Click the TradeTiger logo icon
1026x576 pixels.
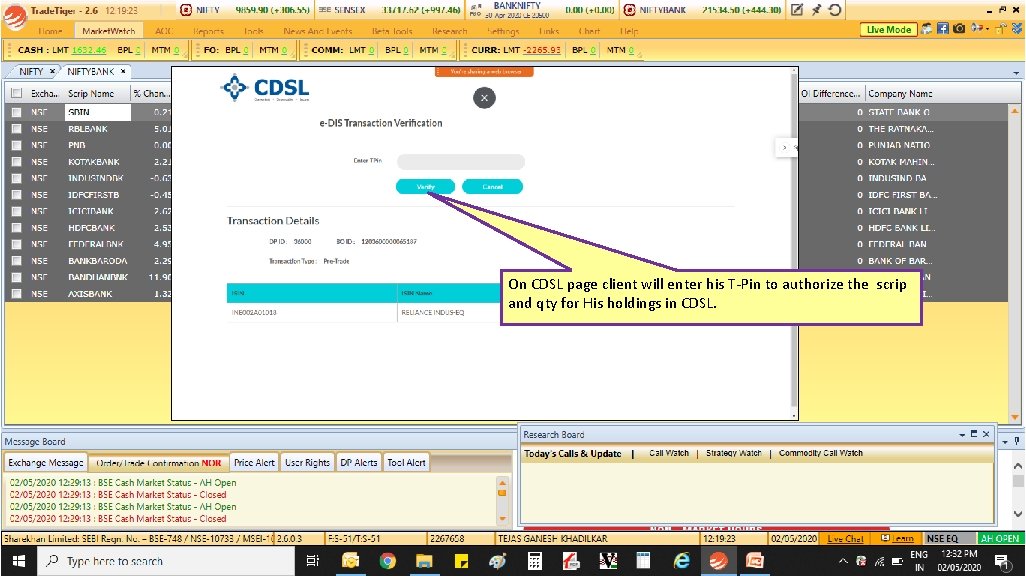coord(14,18)
